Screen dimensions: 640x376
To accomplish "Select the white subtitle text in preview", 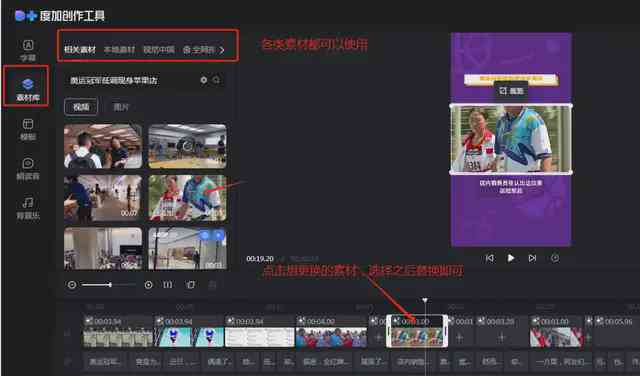I will (511, 187).
